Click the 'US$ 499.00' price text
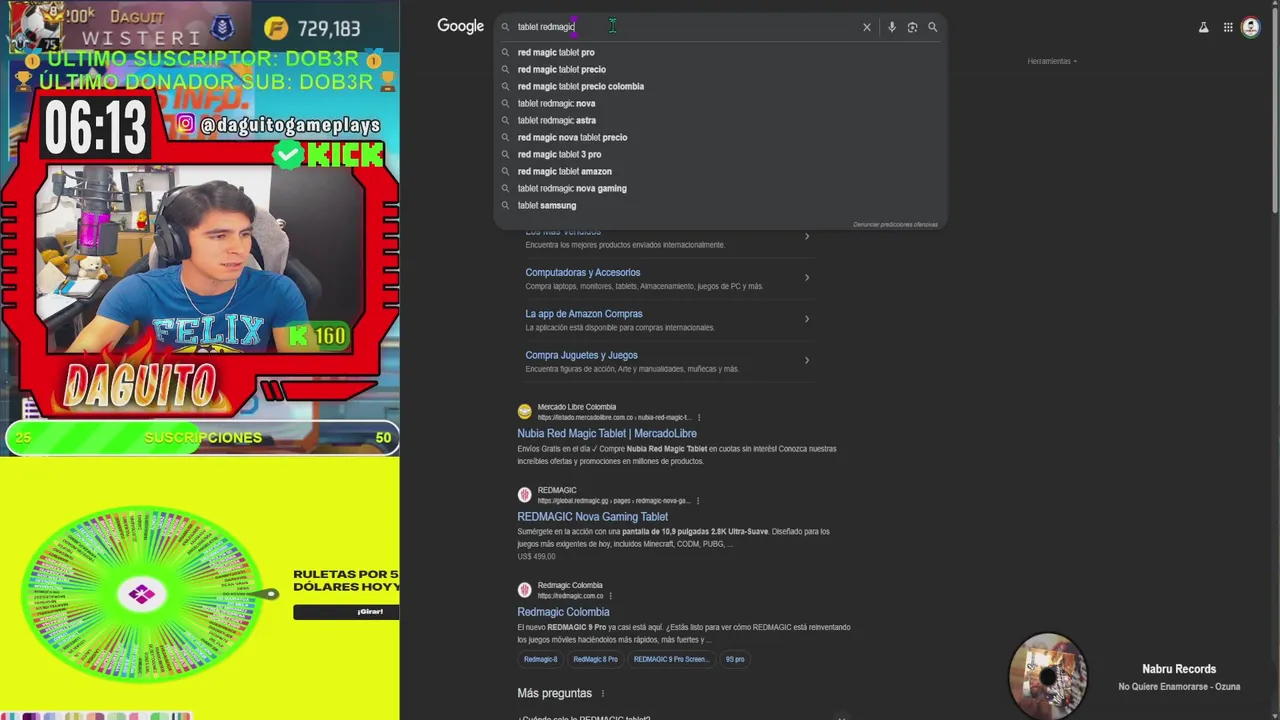This screenshot has width=1280, height=720. (x=536, y=557)
